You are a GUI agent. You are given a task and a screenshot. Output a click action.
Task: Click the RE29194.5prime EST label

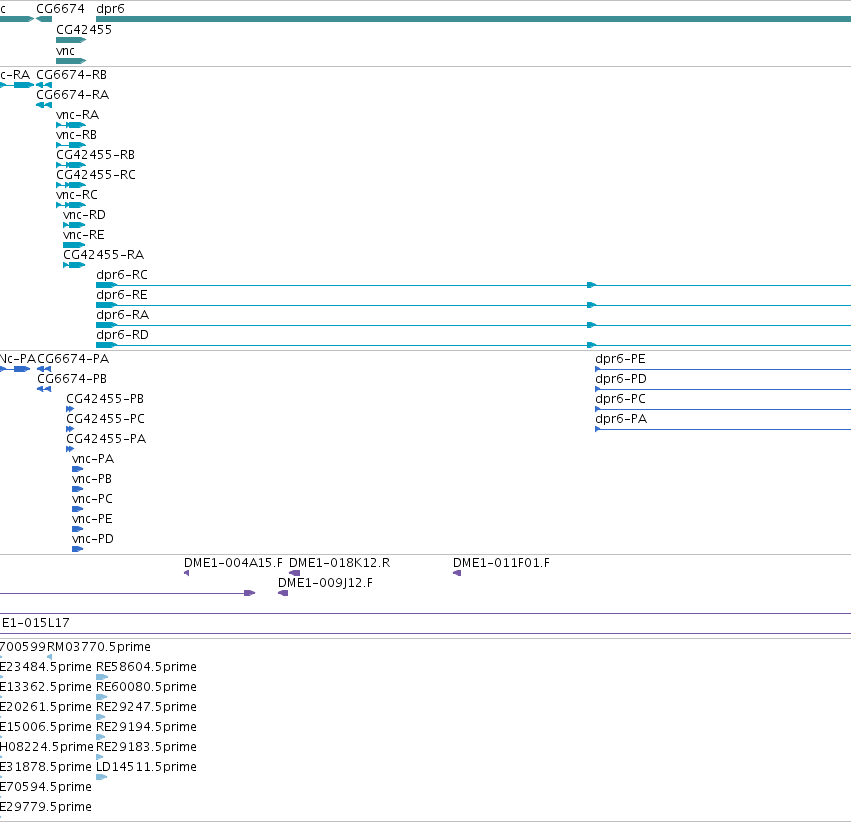pyautogui.click(x=147, y=728)
